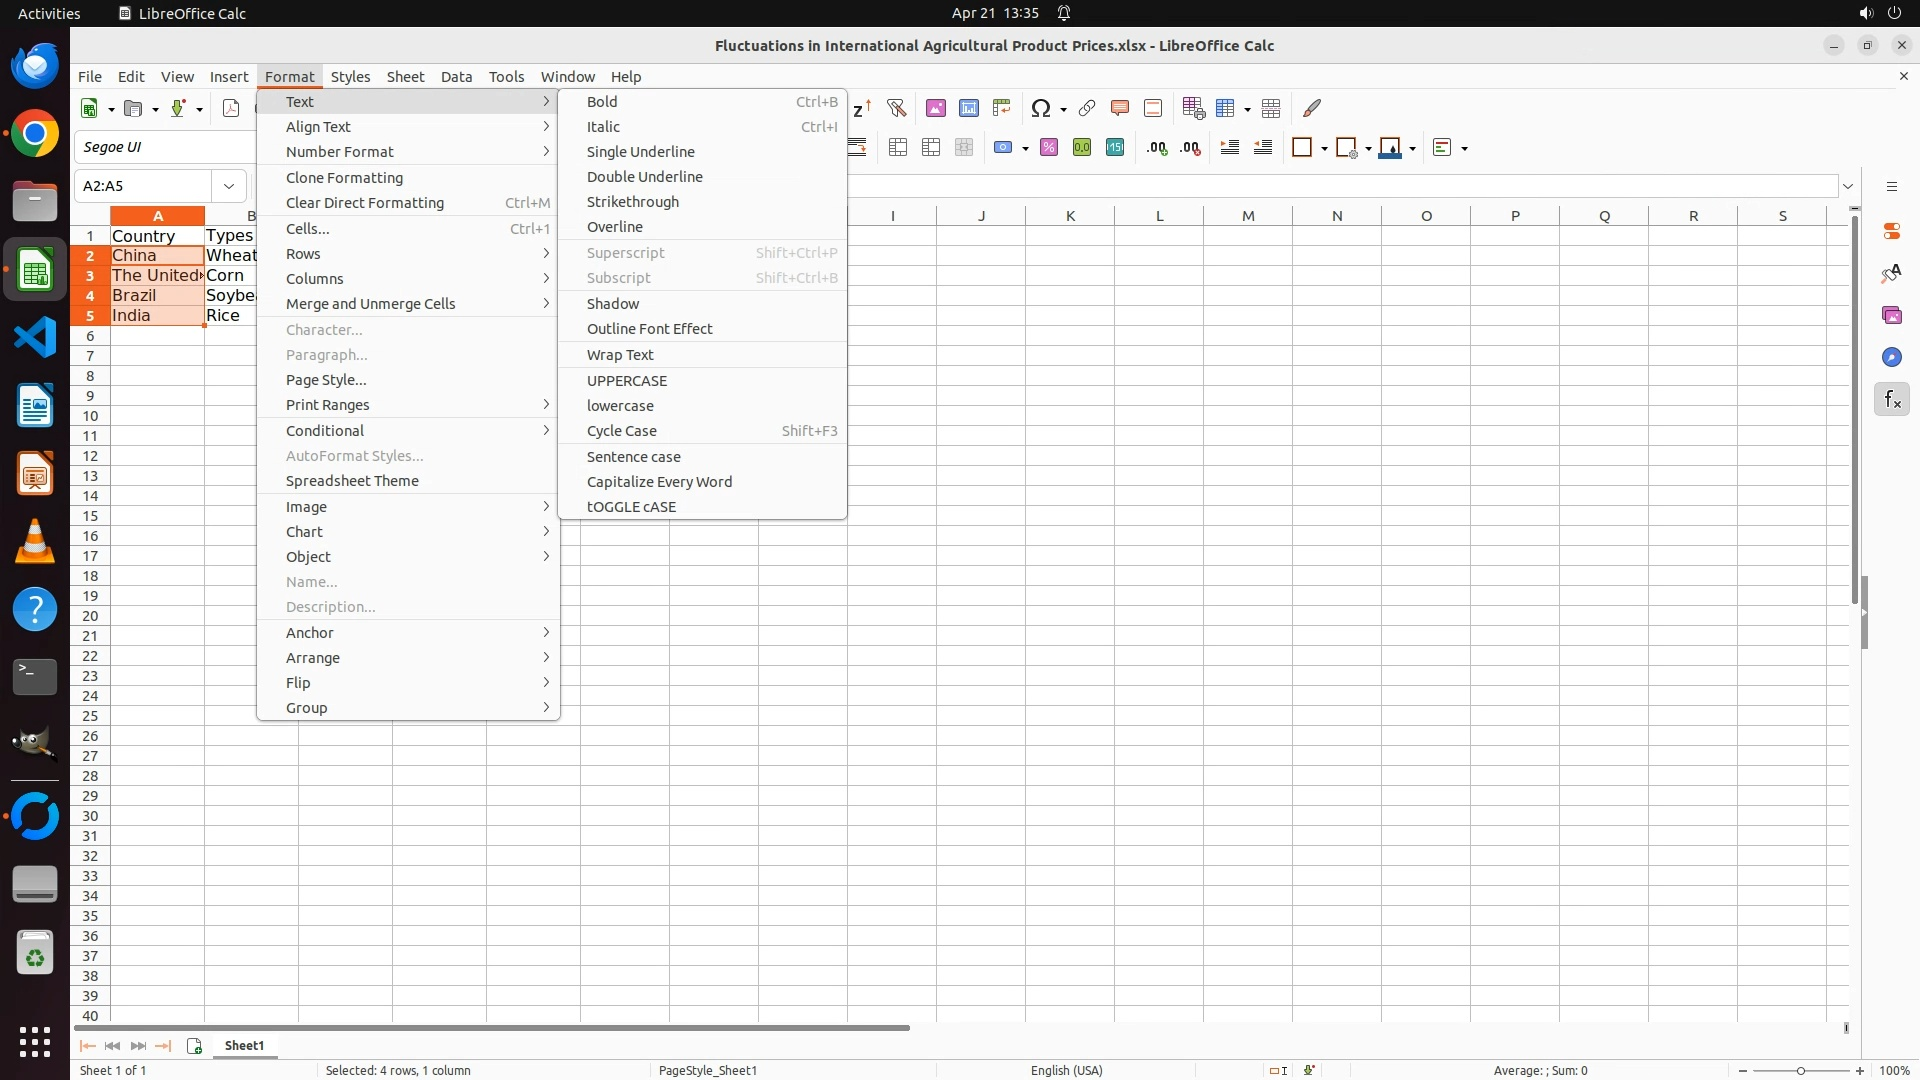Image resolution: width=1920 pixels, height=1080 pixels.
Task: Open Thunderbird from the dock
Action: point(35,66)
